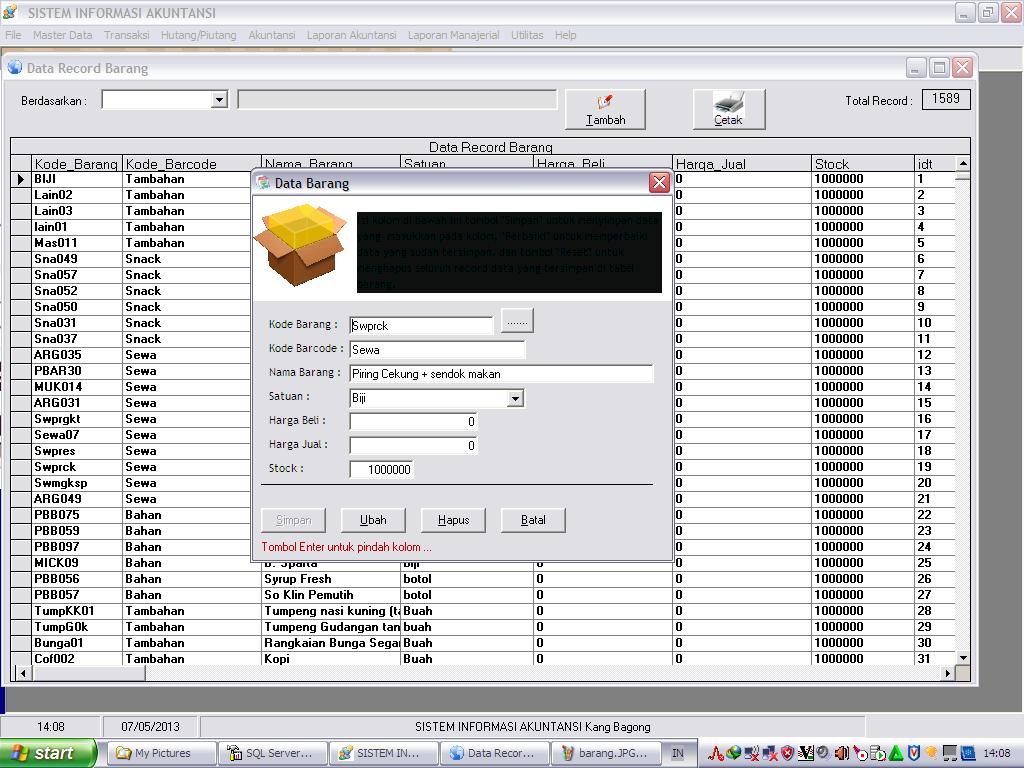1024x768 pixels.
Task: Click the Kode Barang browse ellipsis button
Action: (x=517, y=321)
